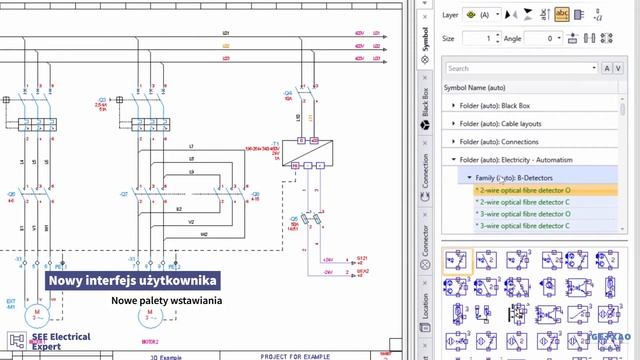Switch to the Black Box side tab
The image size is (640, 360).
click(x=425, y=108)
